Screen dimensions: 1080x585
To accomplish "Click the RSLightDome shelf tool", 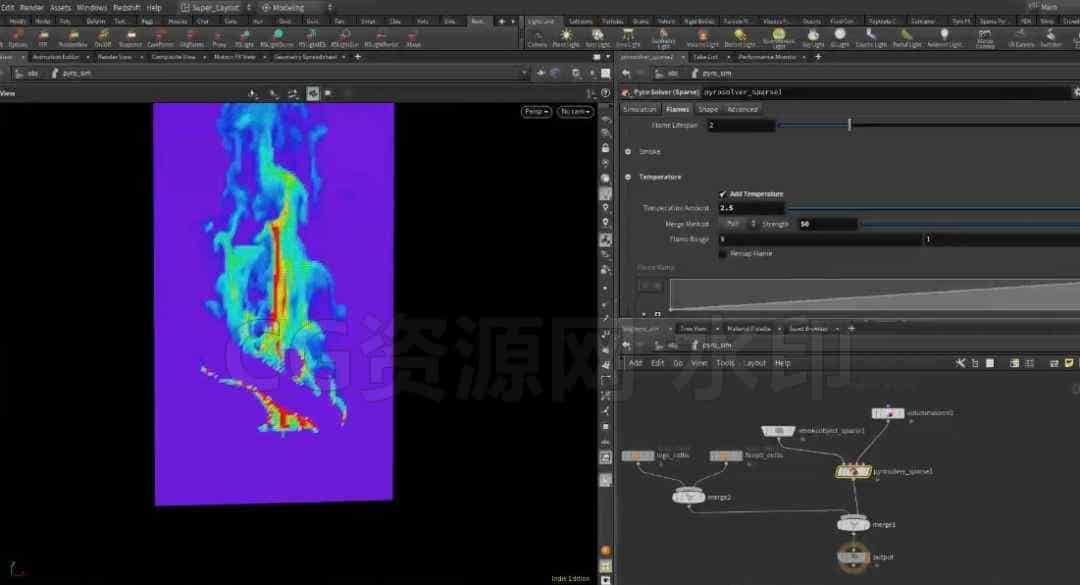I will point(277,38).
